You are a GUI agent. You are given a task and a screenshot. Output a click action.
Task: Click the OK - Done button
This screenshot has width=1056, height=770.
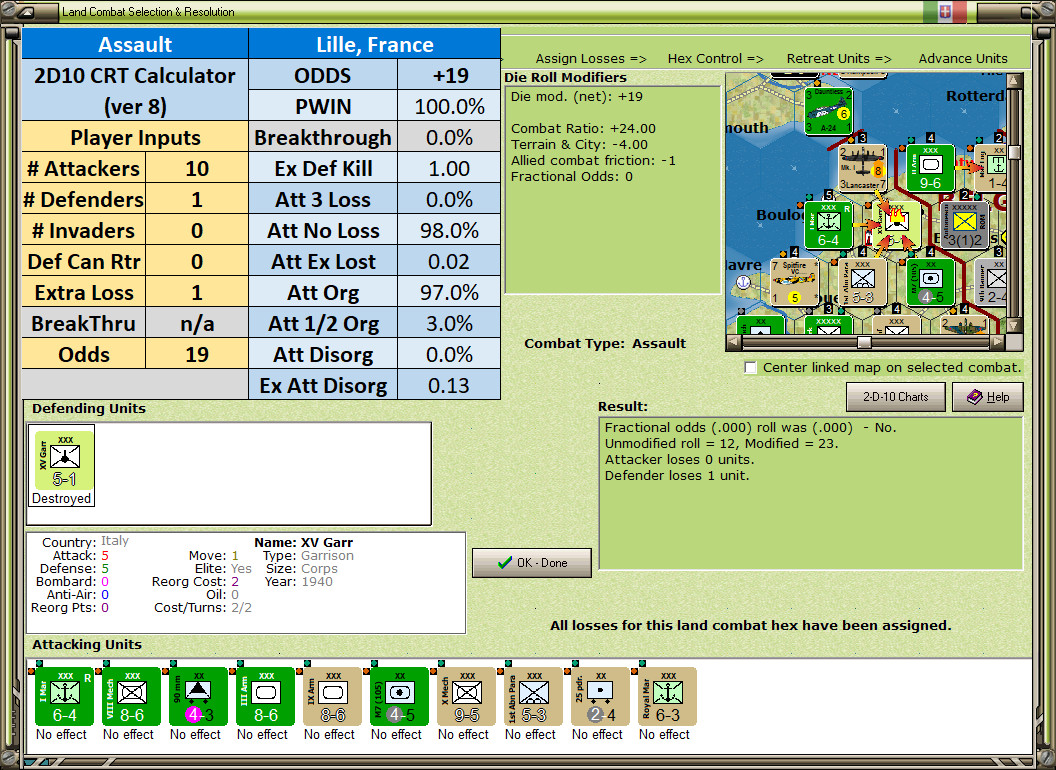532,563
